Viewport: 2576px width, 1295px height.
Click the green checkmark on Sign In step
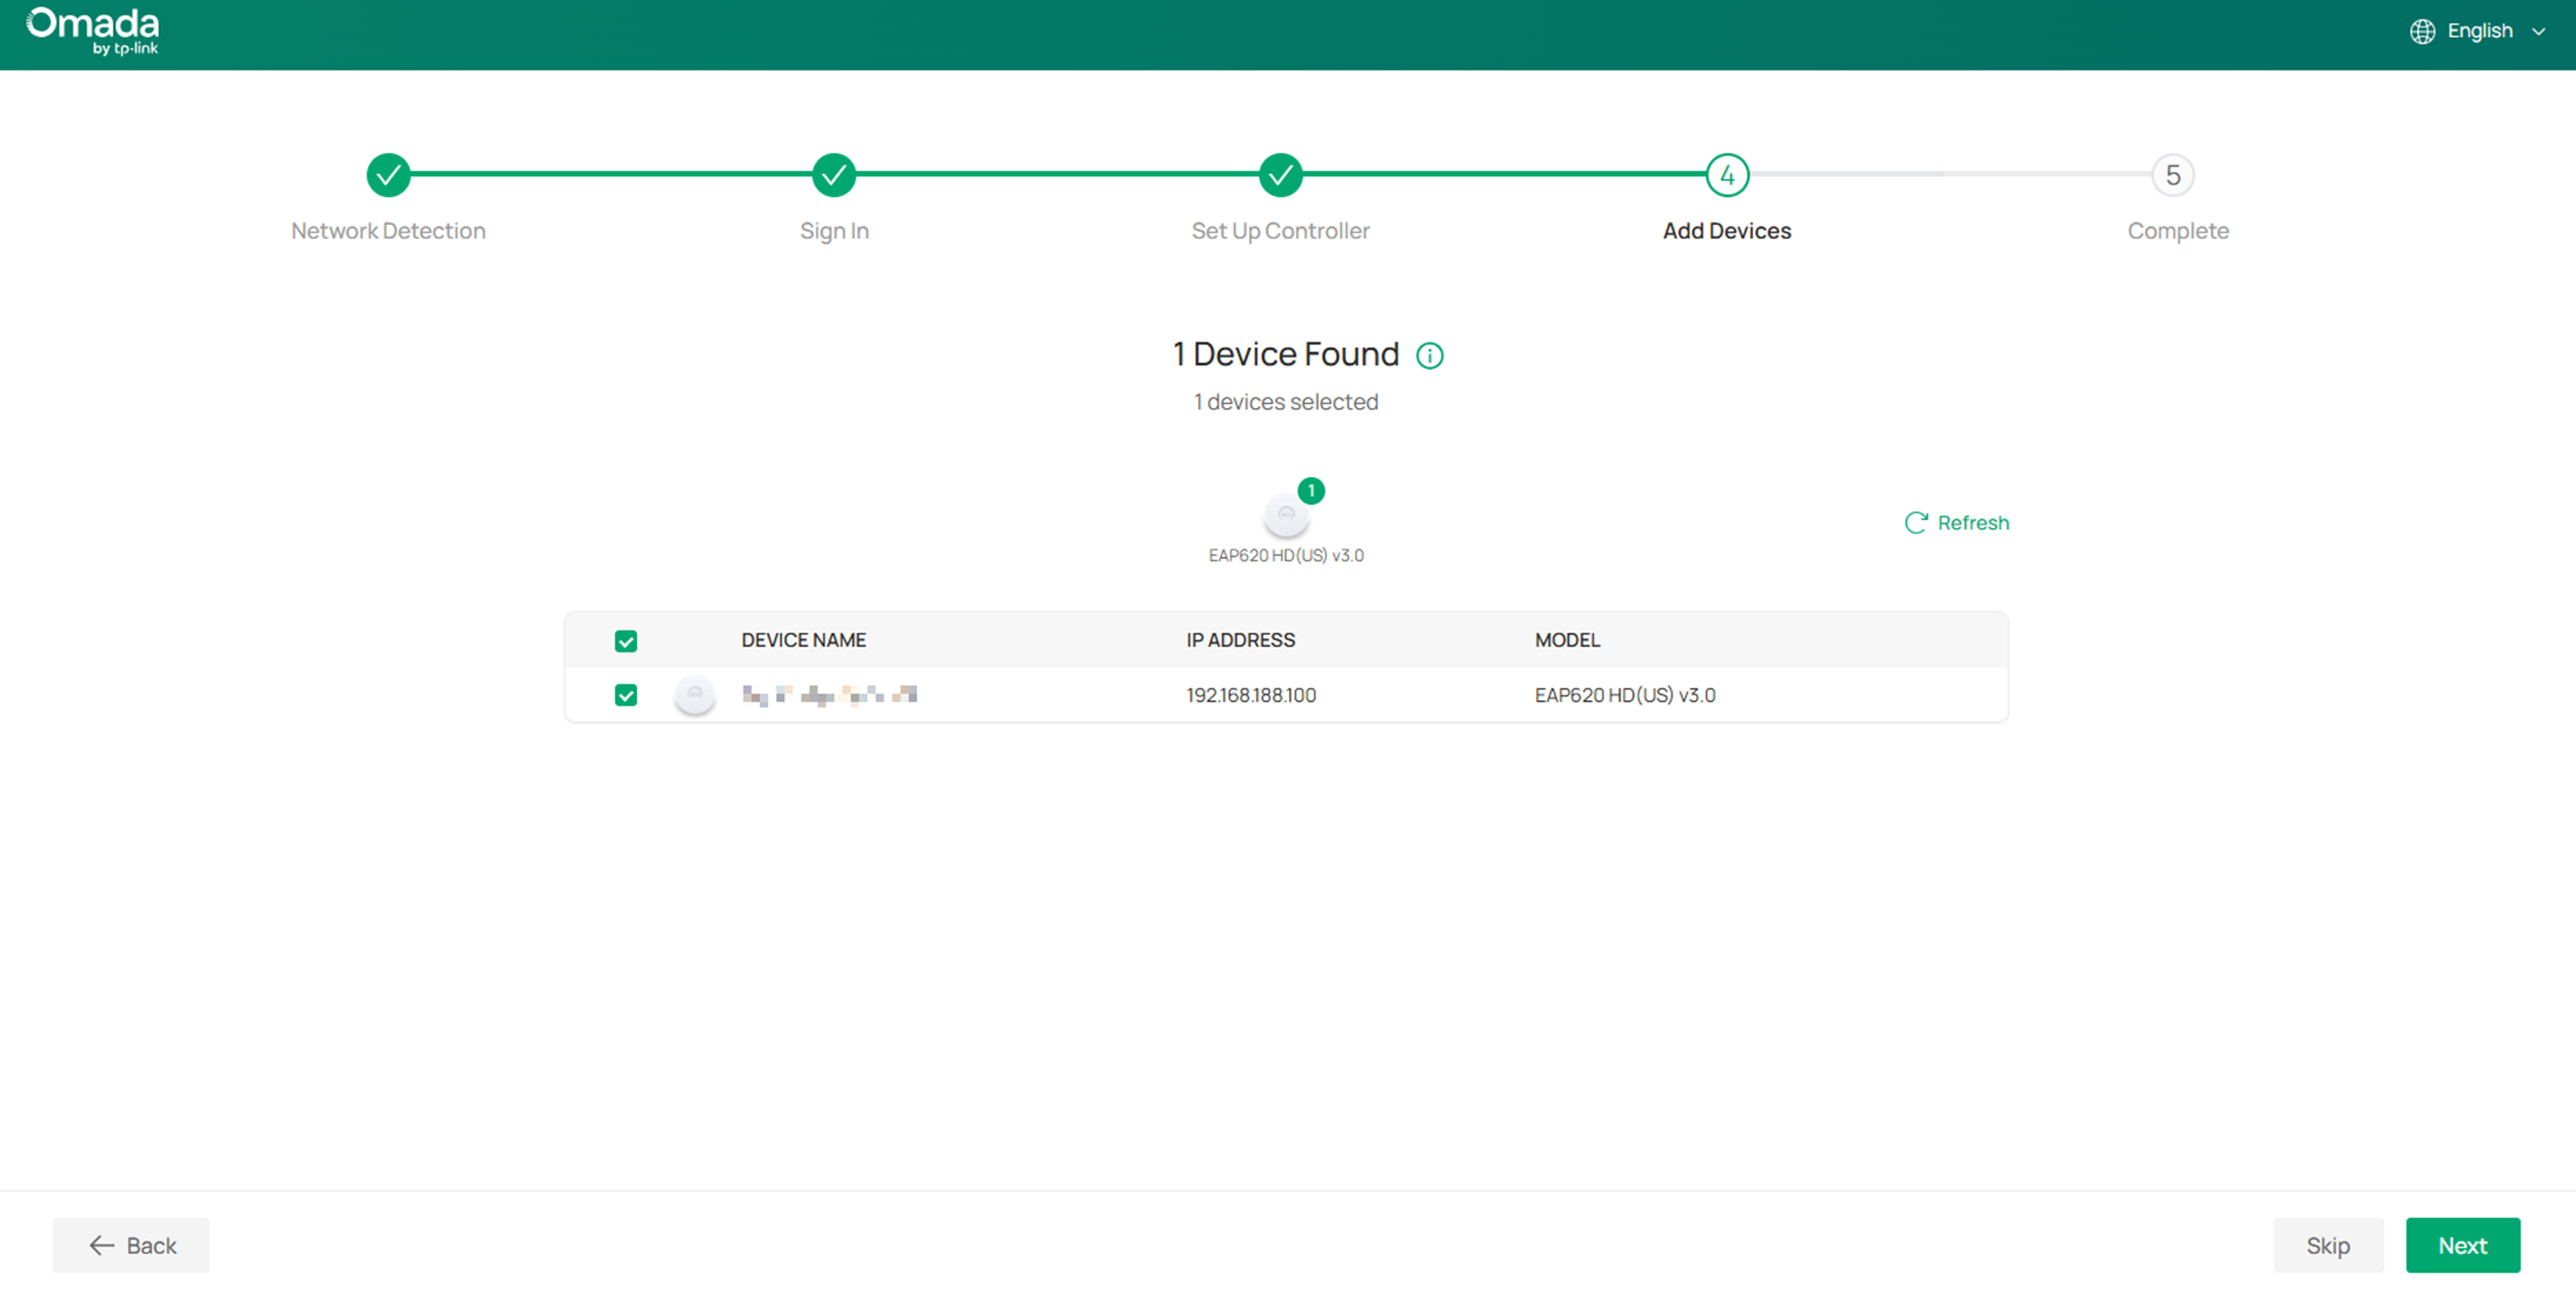coord(834,175)
